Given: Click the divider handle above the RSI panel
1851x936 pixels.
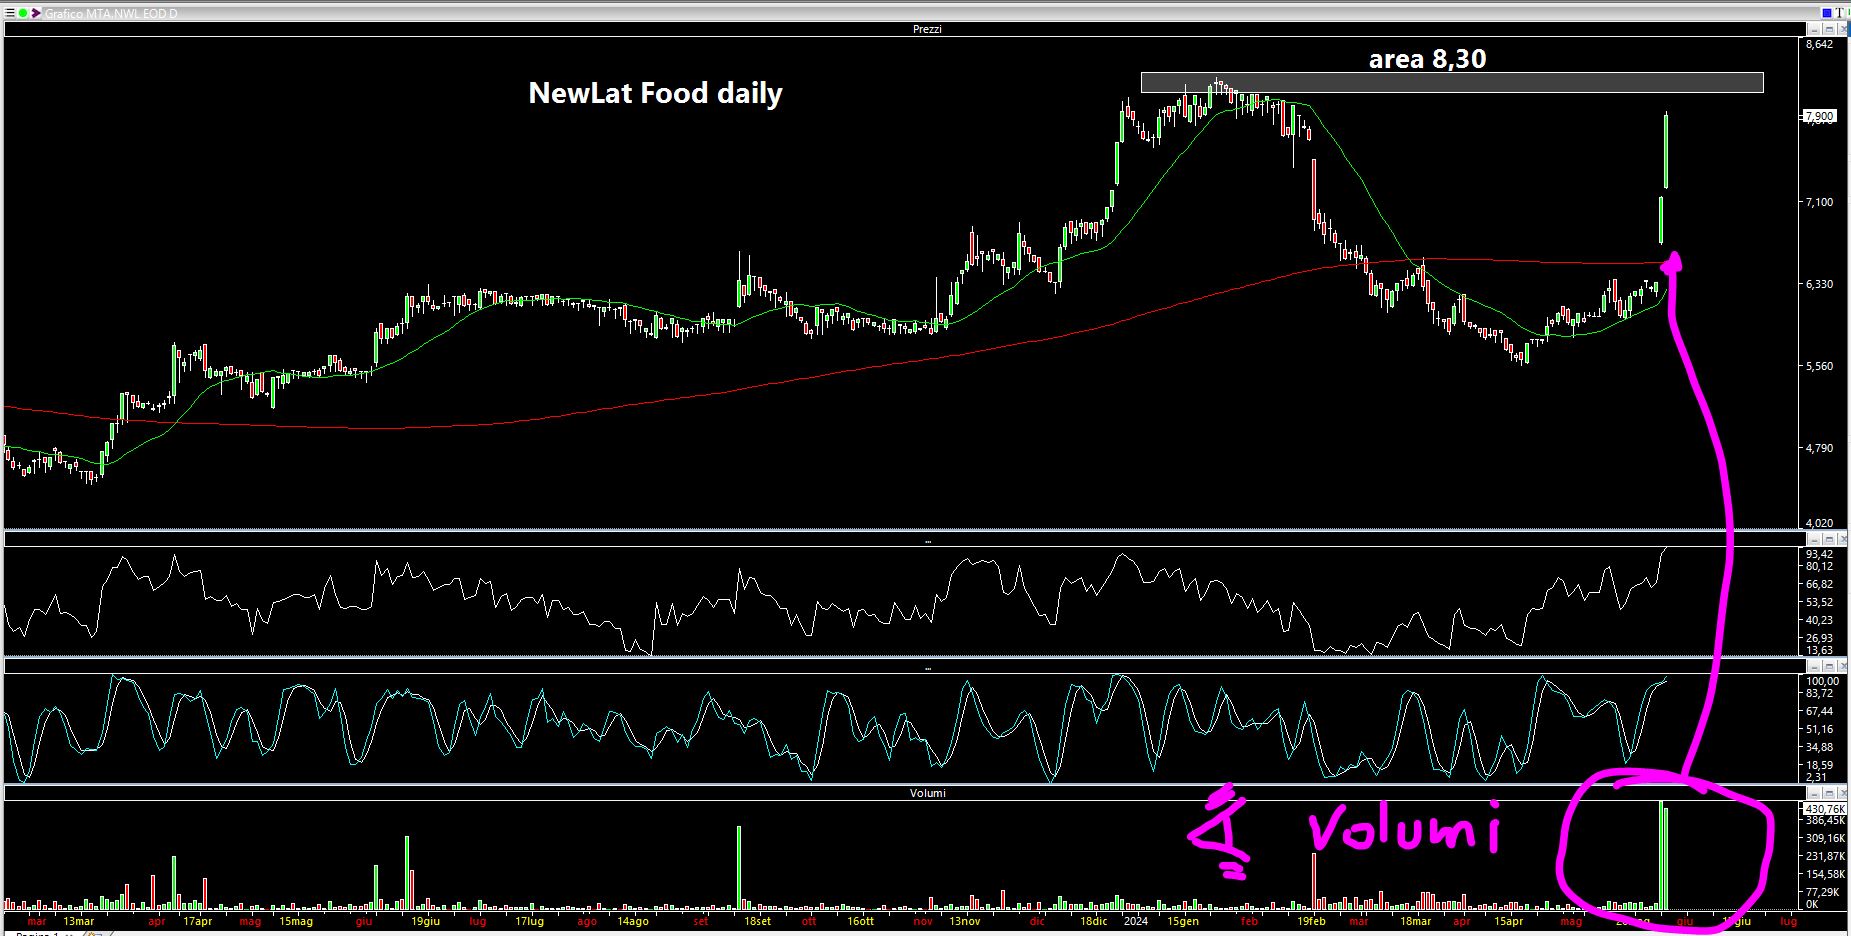Looking at the screenshot, I should pyautogui.click(x=927, y=541).
